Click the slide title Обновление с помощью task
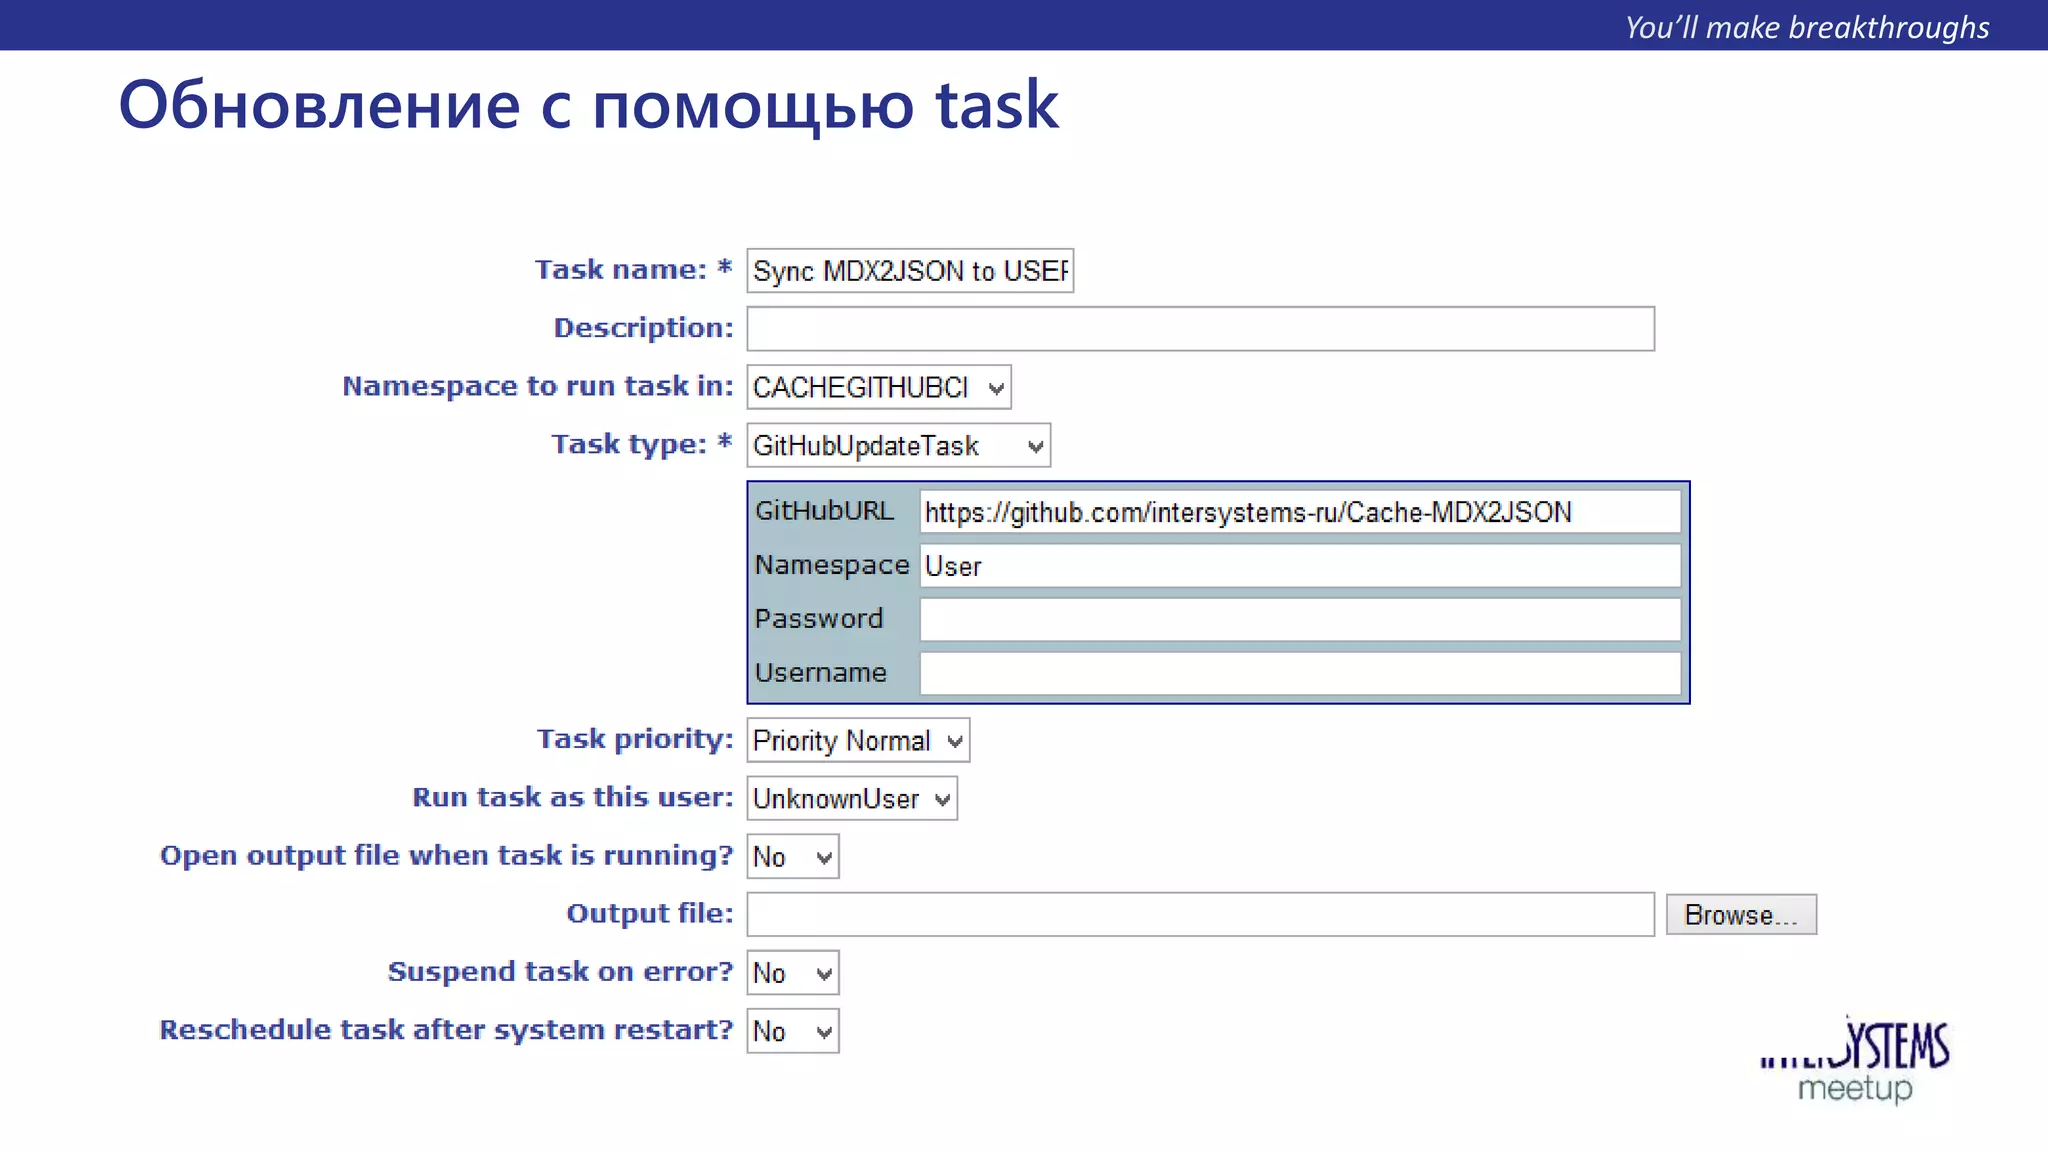The width and height of the screenshot is (2048, 1152). tap(588, 106)
